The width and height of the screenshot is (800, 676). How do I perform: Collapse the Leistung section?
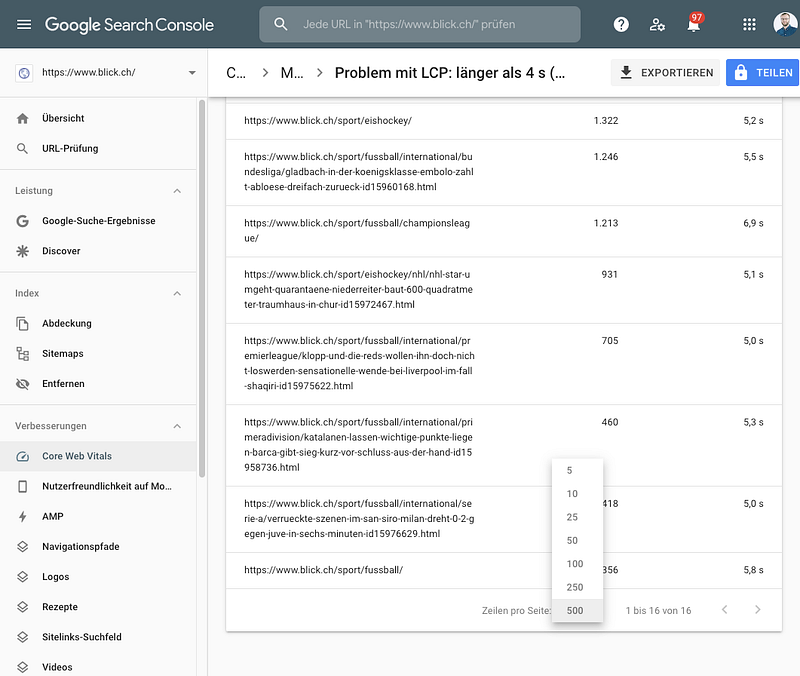178,191
